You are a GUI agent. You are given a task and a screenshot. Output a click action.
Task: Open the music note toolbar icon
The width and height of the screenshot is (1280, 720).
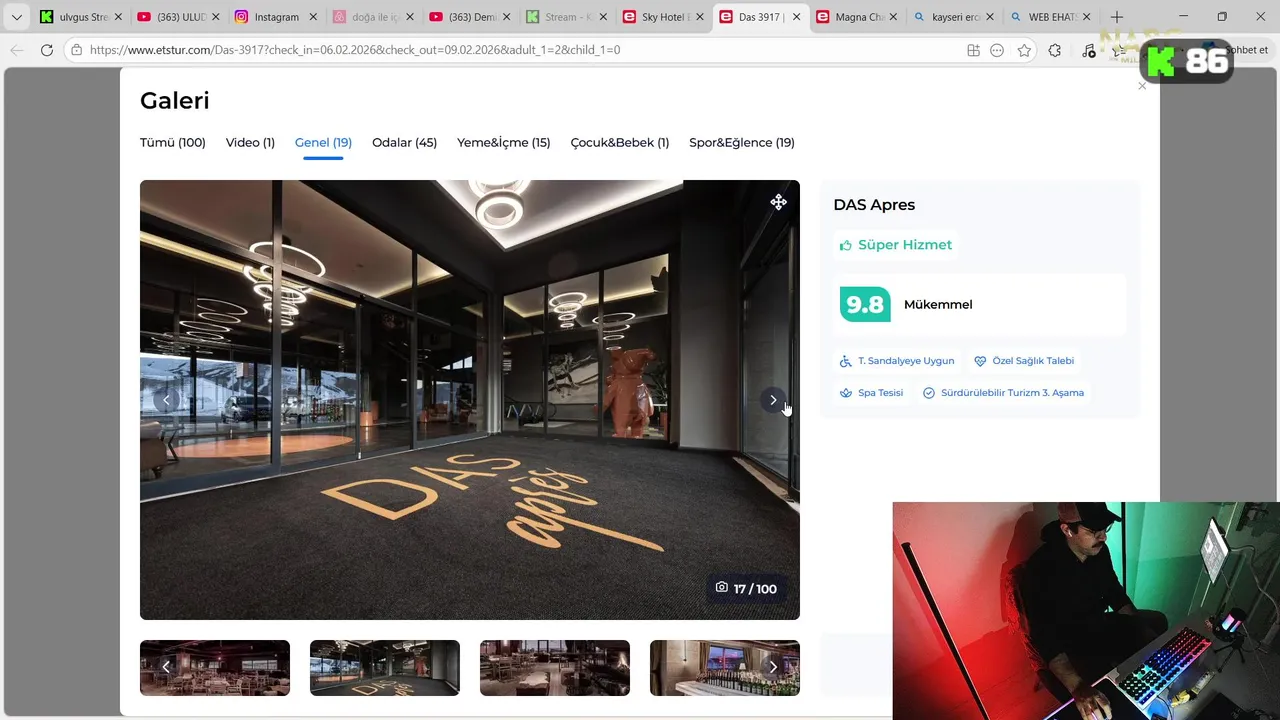(x=1089, y=50)
